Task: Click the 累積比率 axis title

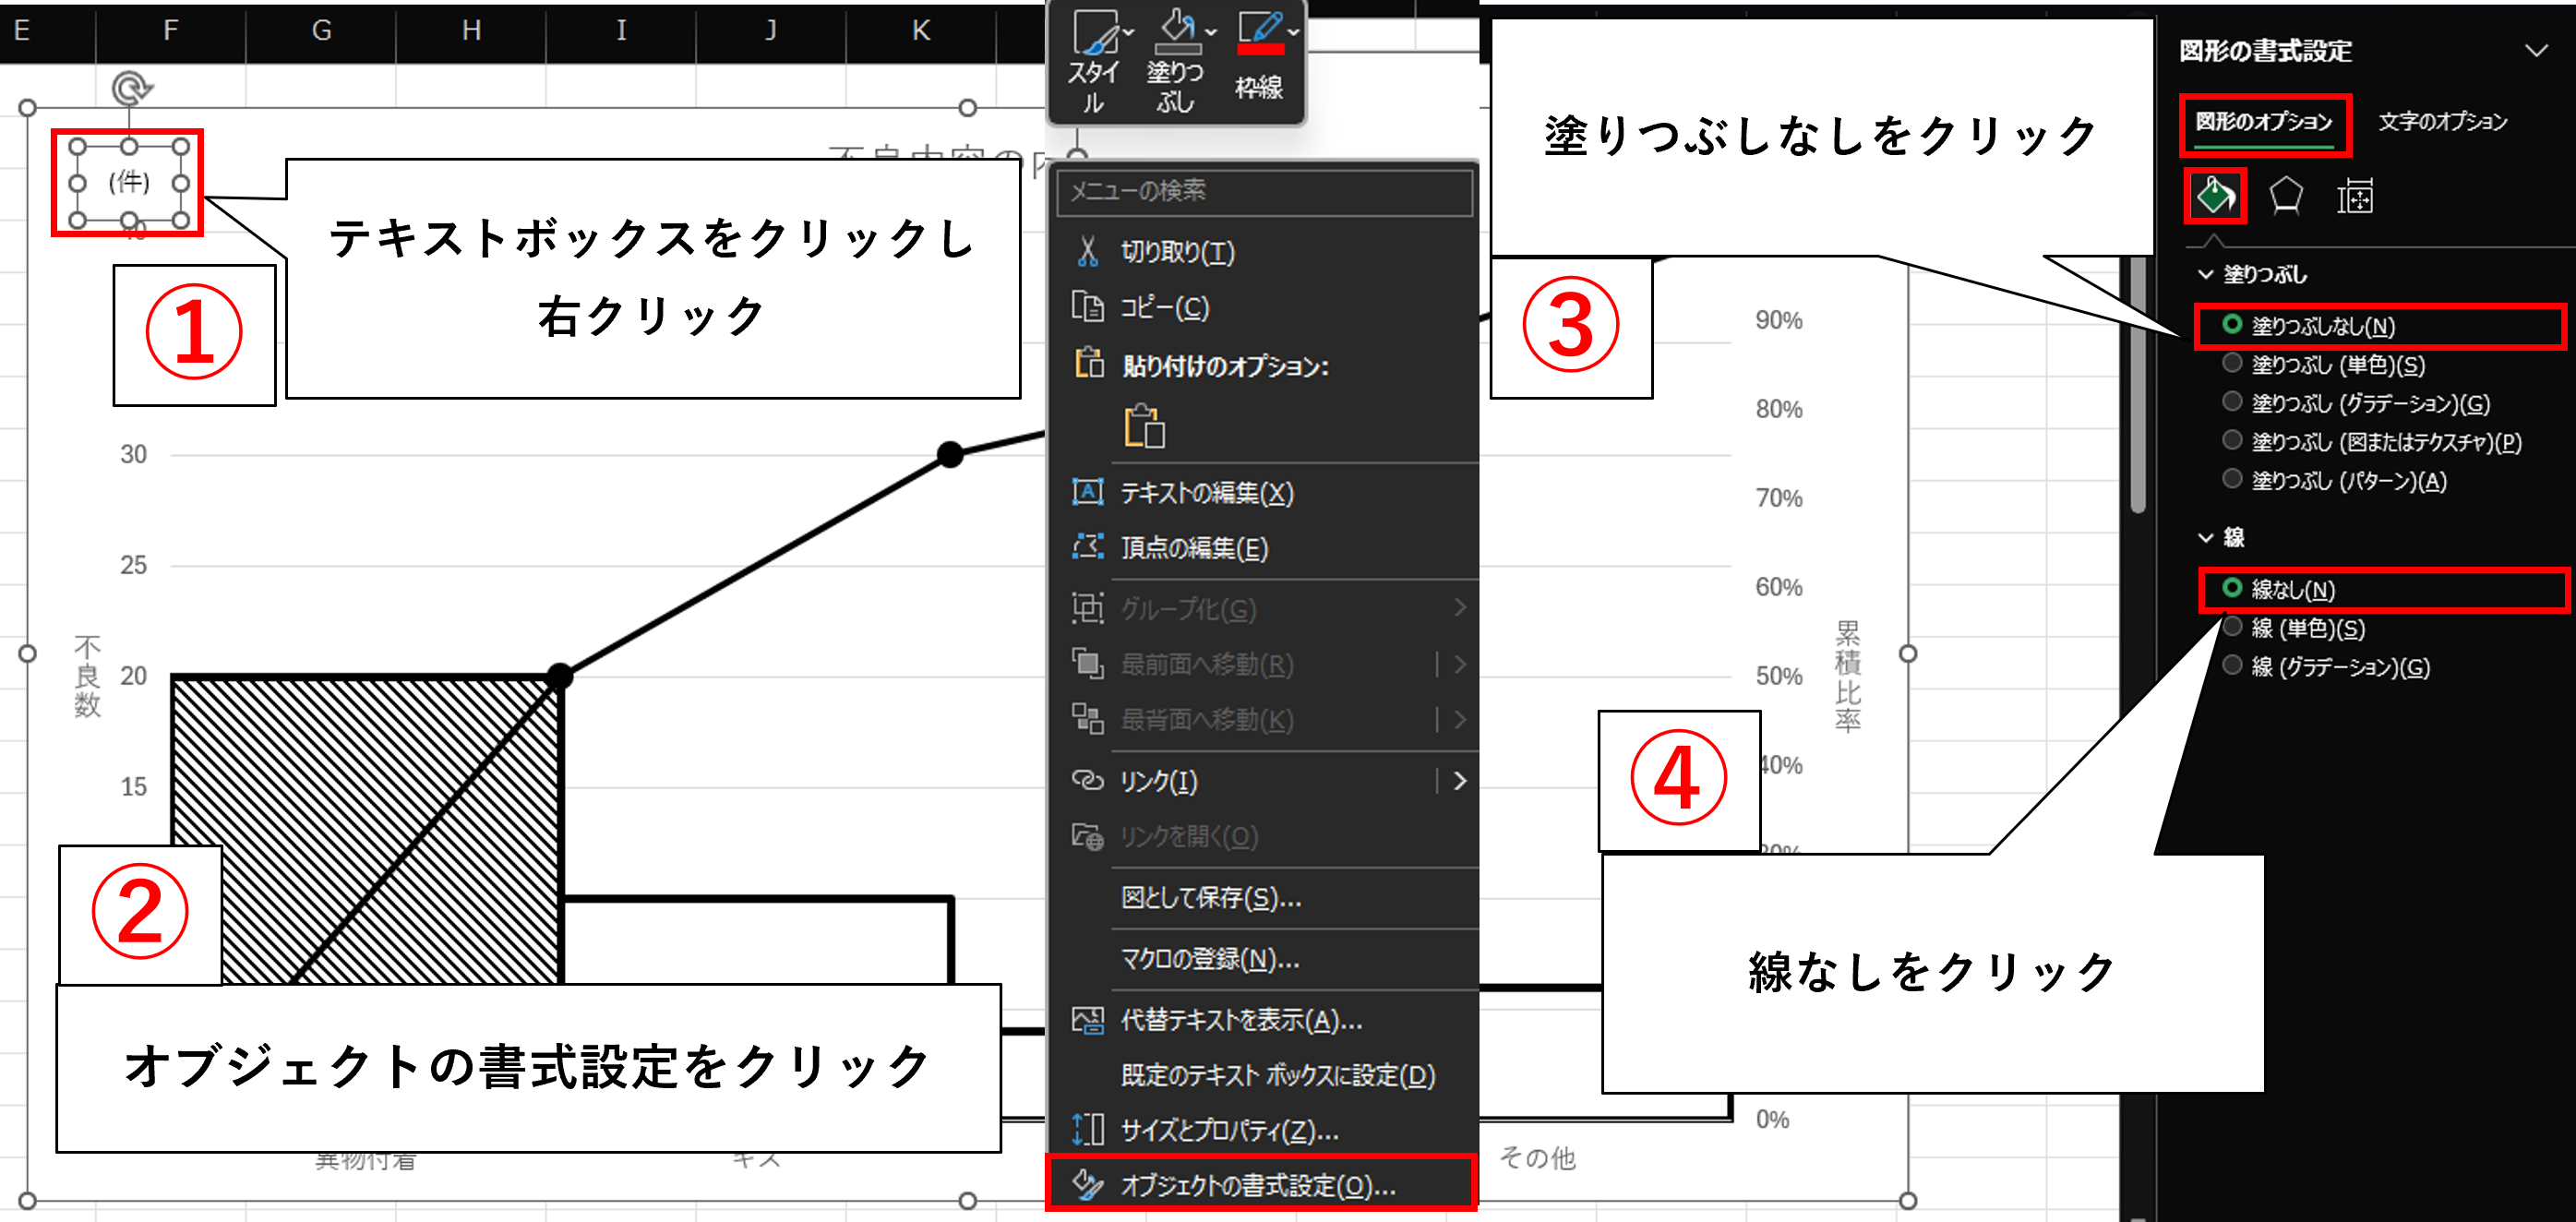Action: click(1848, 677)
